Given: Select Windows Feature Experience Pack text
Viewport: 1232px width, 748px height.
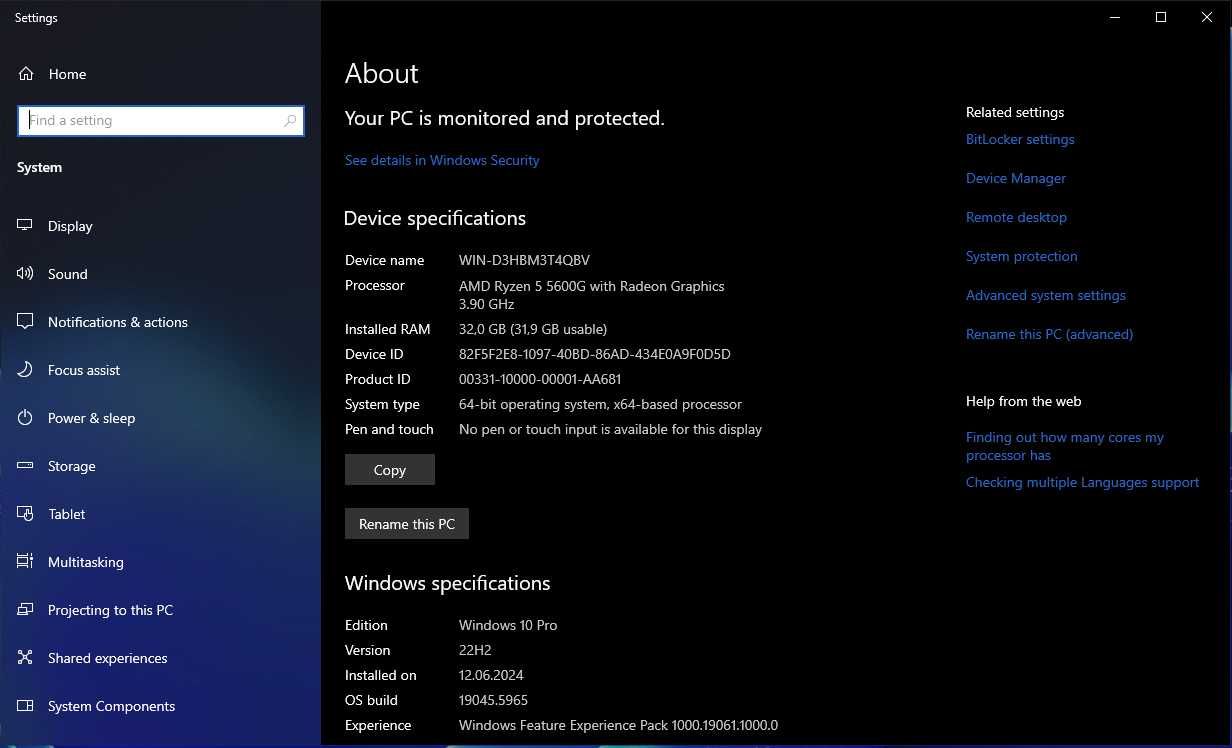Looking at the screenshot, I should tap(618, 725).
